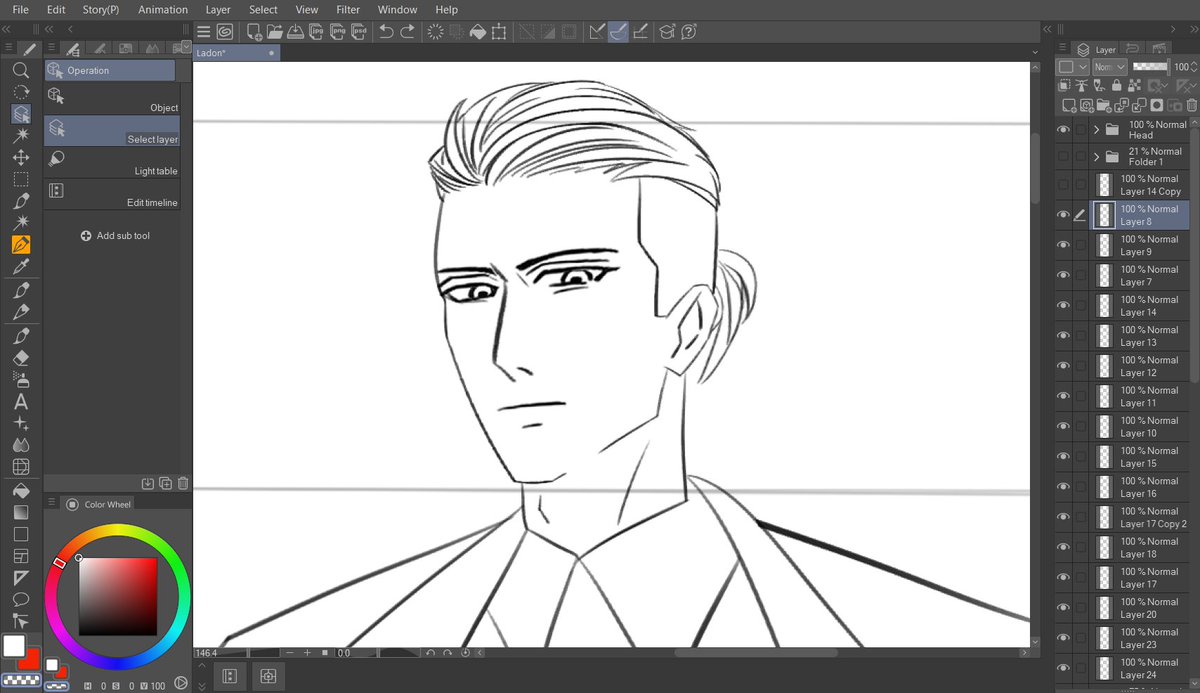Show Layer 14 Copy
This screenshot has height=693, width=1200.
[1063, 185]
